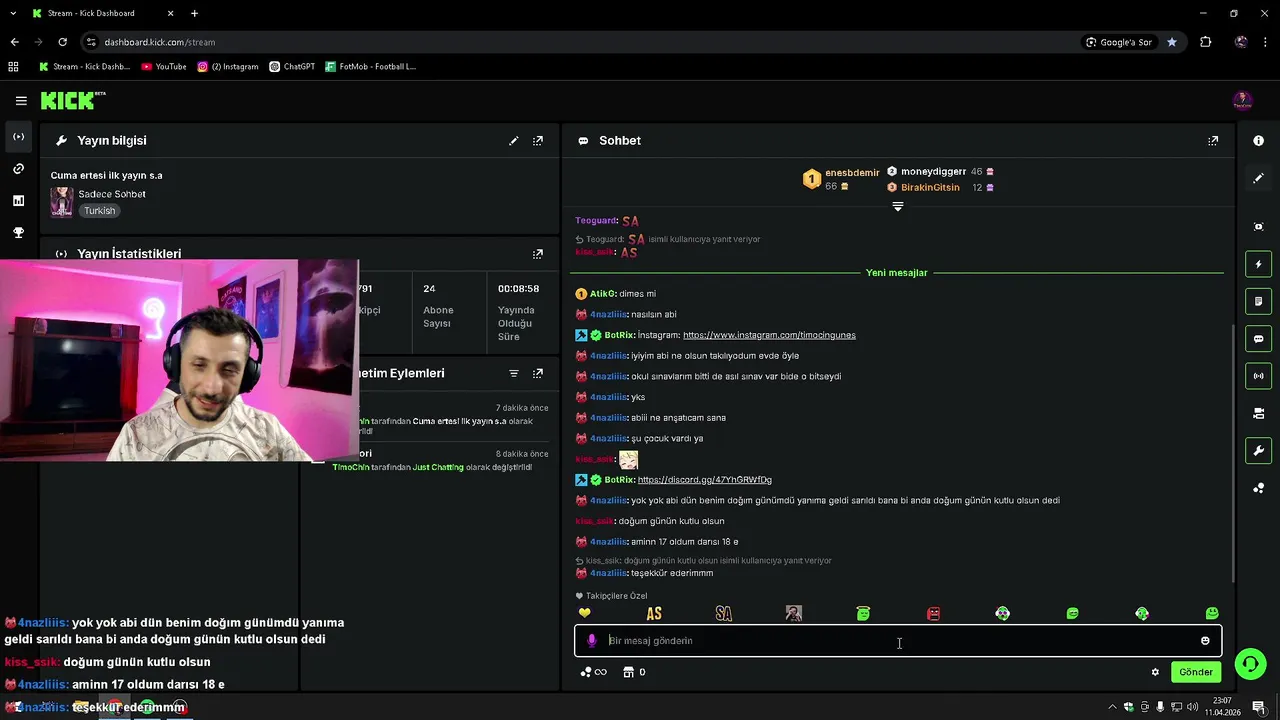Focus the Bir mesaj gönderin input
Viewport: 1280px width, 720px height.
[900, 641]
